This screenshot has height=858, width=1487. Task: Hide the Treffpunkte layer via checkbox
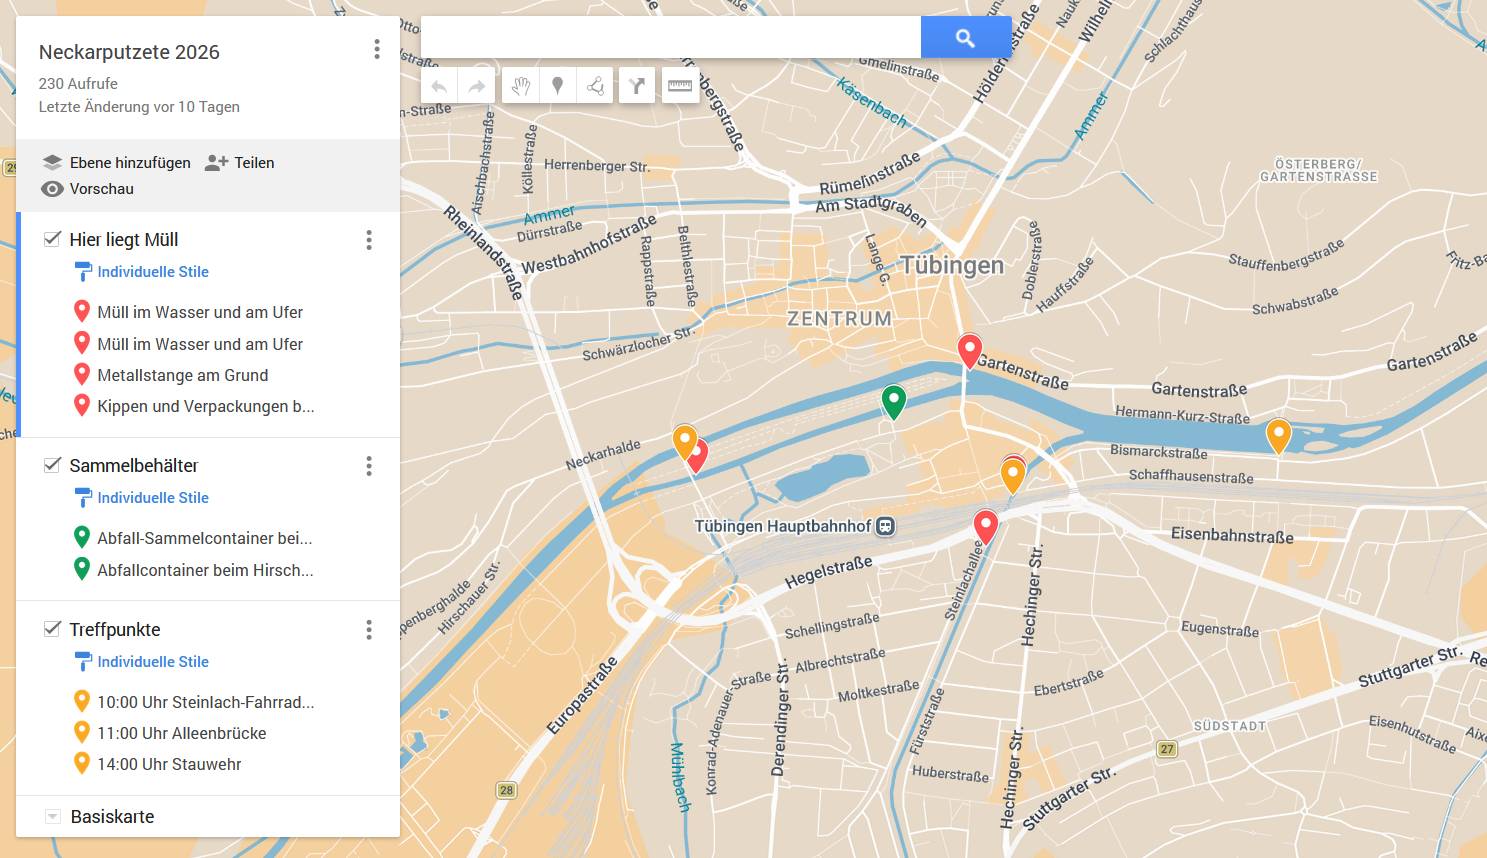[x=53, y=629]
